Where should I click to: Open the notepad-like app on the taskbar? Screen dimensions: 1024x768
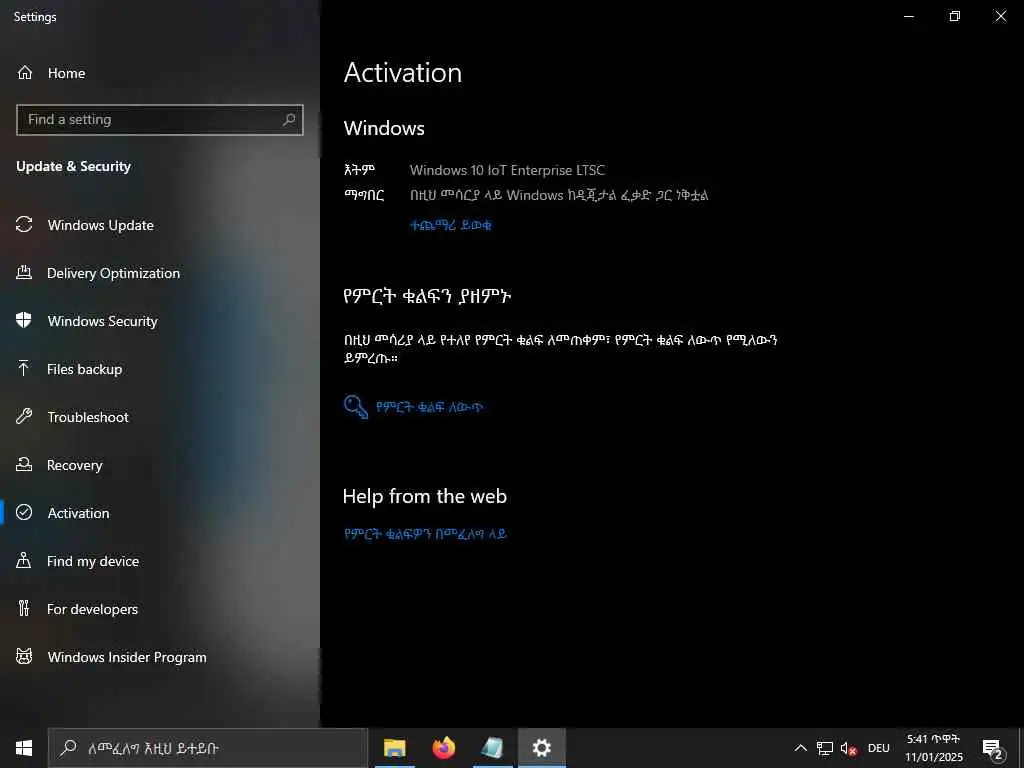[492, 748]
